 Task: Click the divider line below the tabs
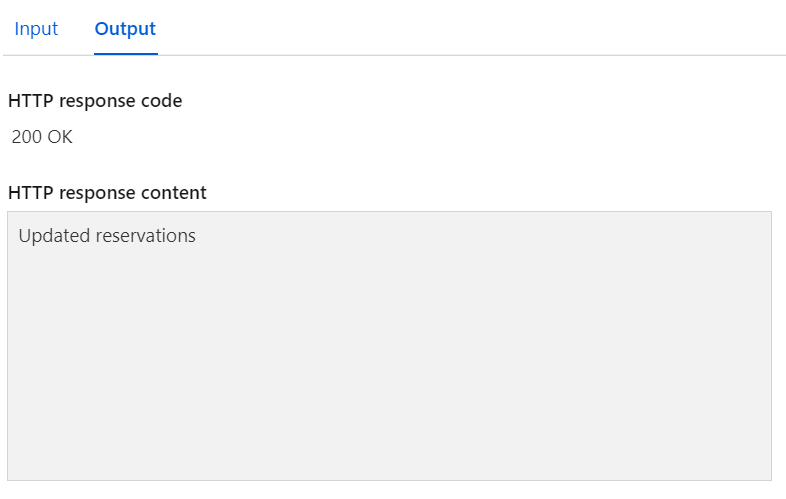pos(450,55)
